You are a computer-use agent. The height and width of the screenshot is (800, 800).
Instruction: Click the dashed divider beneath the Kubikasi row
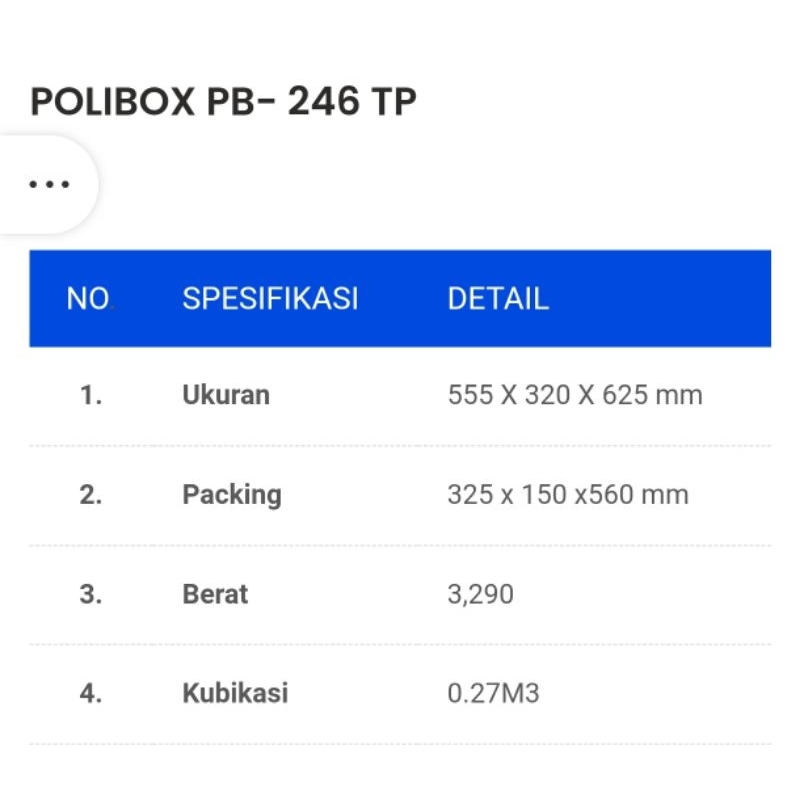tap(400, 744)
